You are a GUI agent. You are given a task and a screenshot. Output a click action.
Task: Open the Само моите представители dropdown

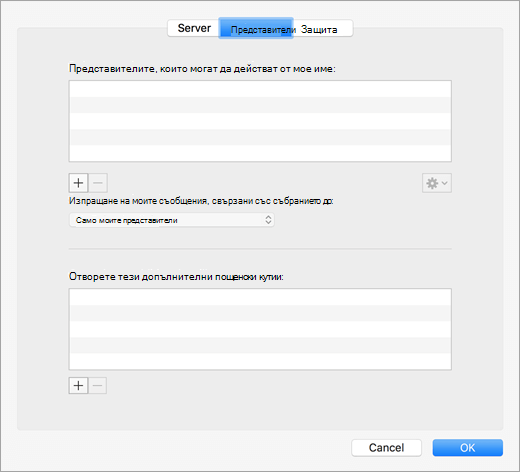172,220
